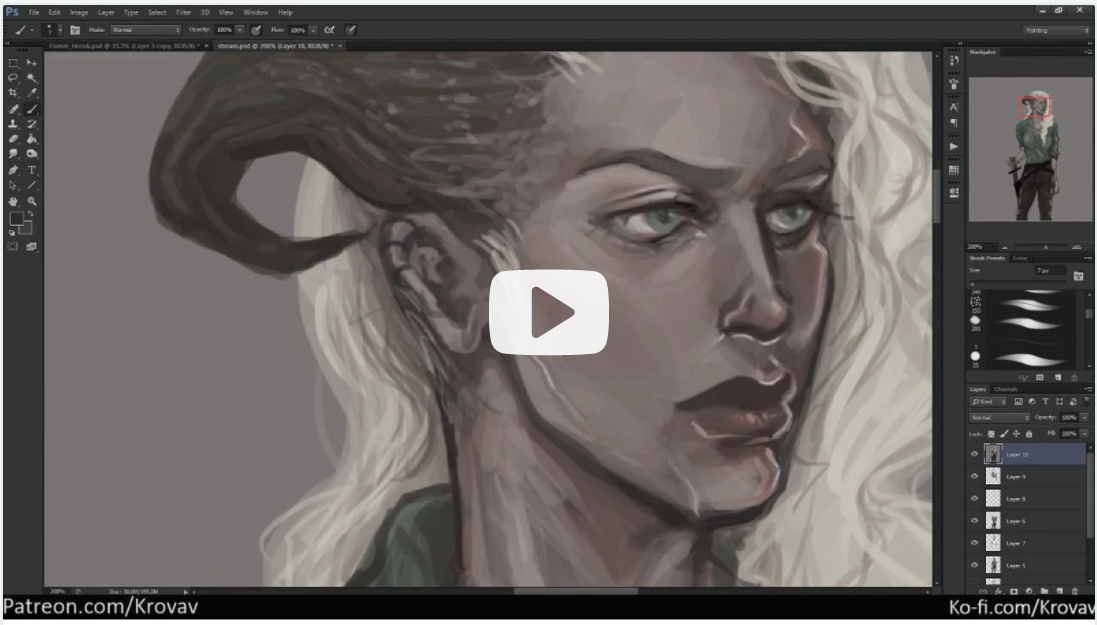Select the Magic Wand tool

[31, 78]
